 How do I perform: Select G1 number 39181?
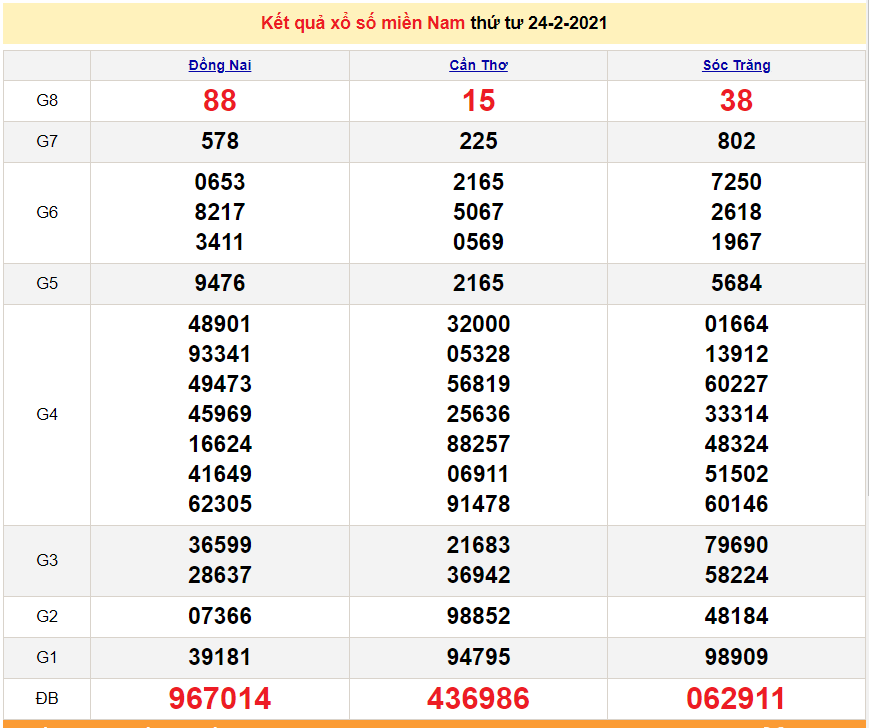(219, 657)
